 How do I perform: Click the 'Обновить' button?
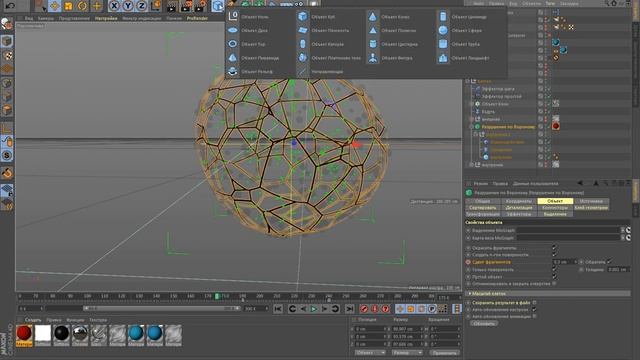pos(484,323)
